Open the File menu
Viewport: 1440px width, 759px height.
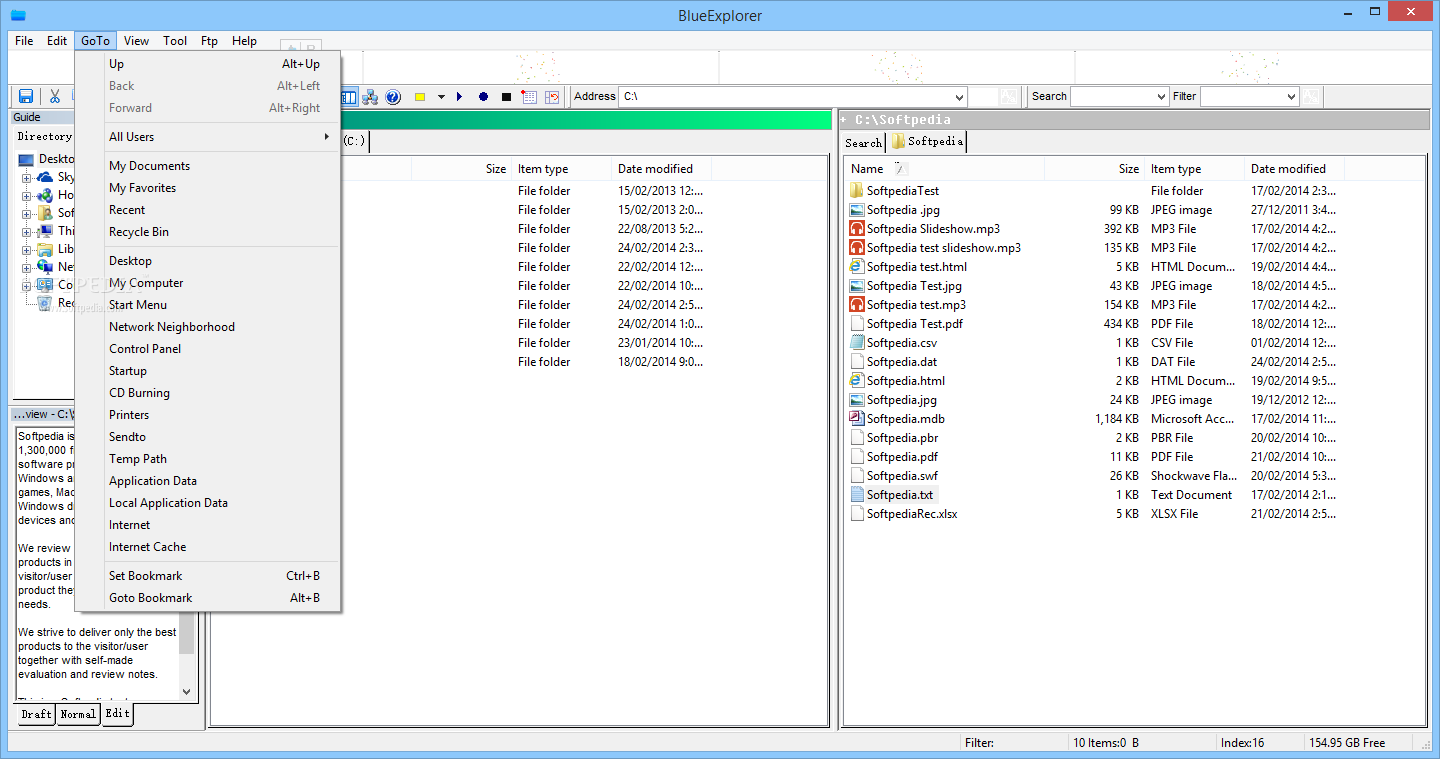point(24,41)
